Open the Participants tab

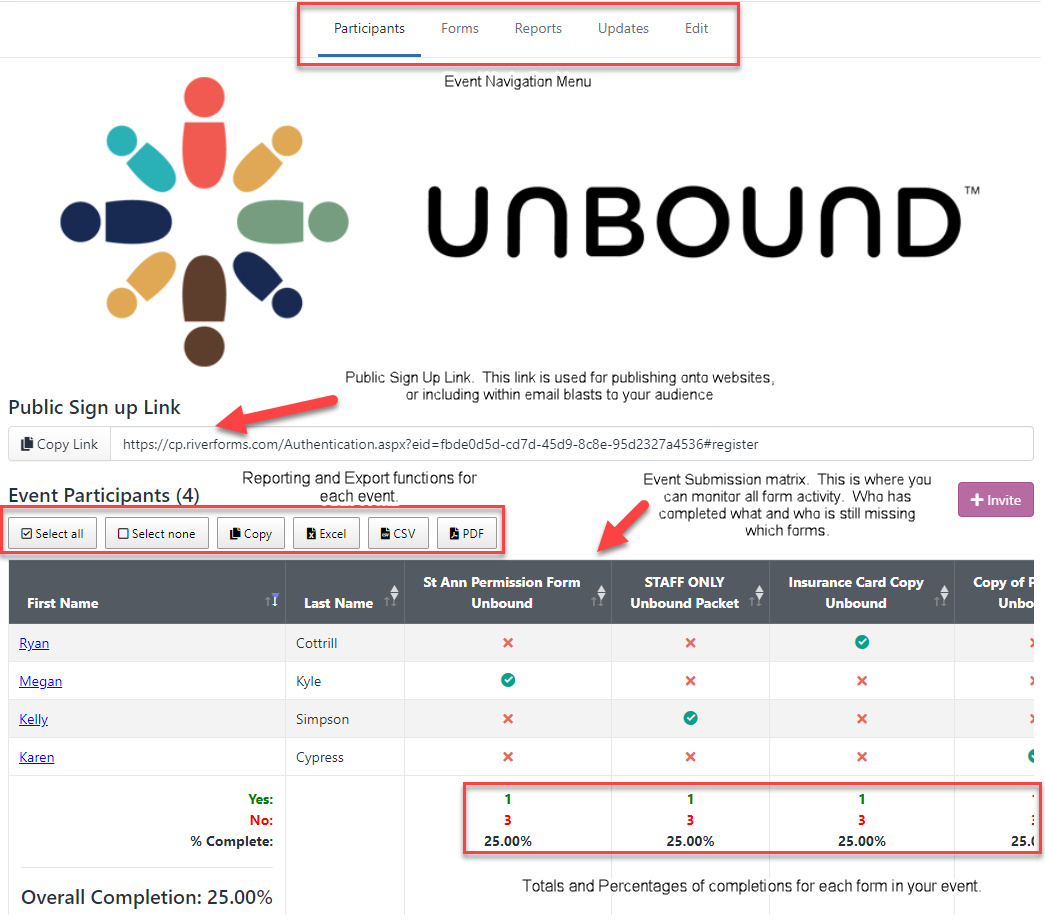pos(369,29)
